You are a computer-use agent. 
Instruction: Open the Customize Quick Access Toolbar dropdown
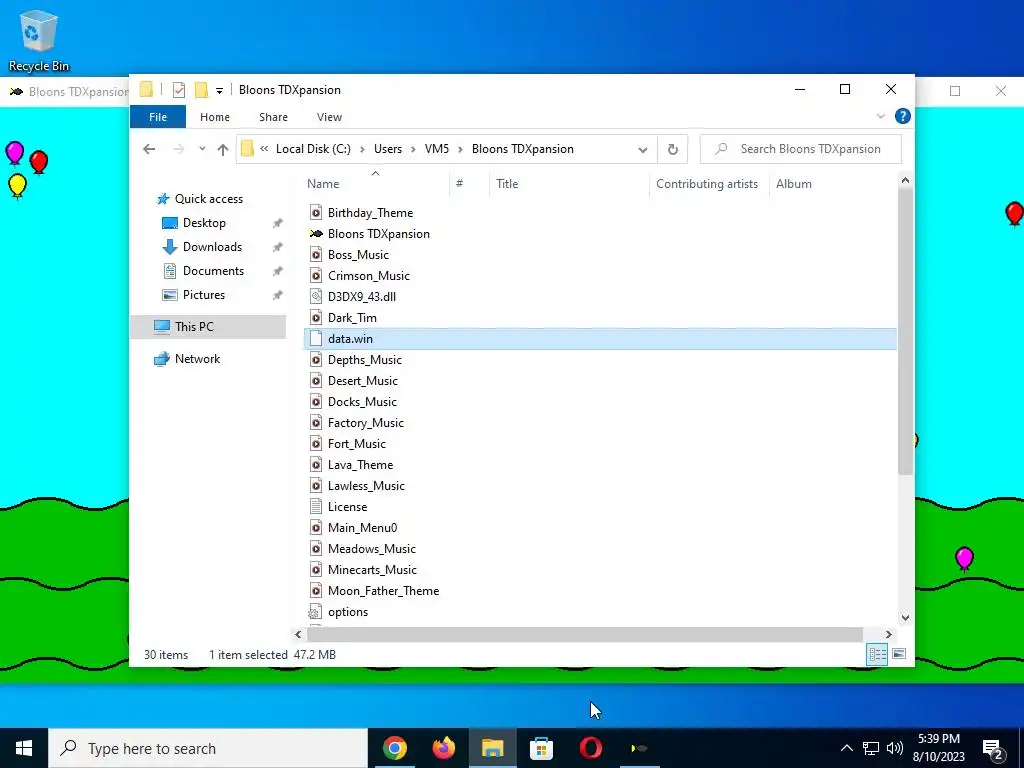click(219, 91)
